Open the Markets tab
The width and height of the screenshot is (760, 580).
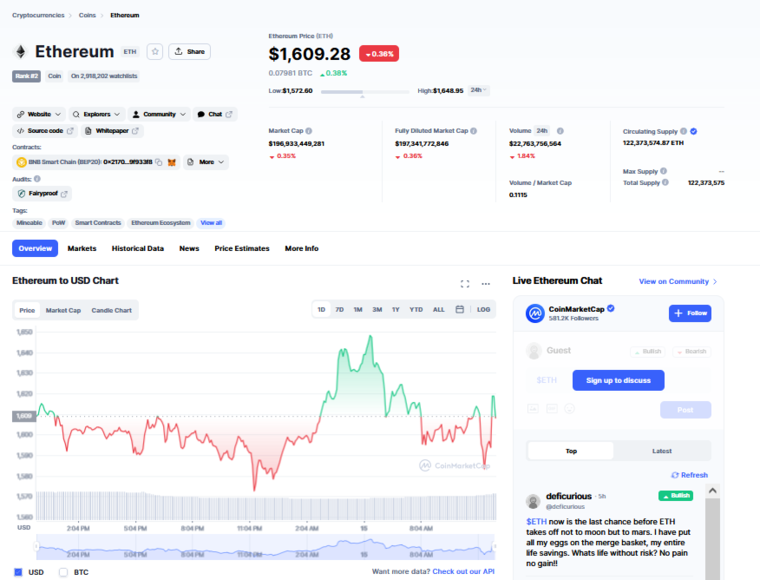82,249
